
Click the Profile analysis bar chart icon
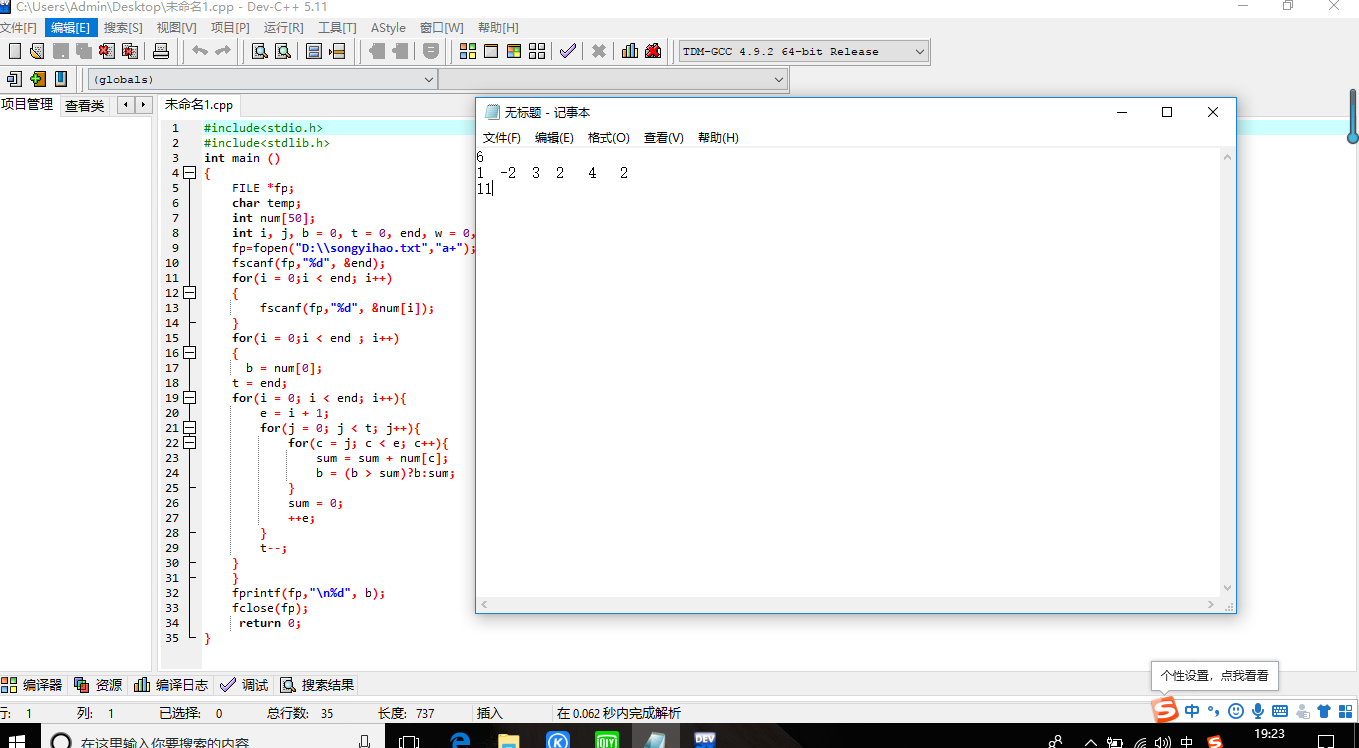tap(630, 51)
